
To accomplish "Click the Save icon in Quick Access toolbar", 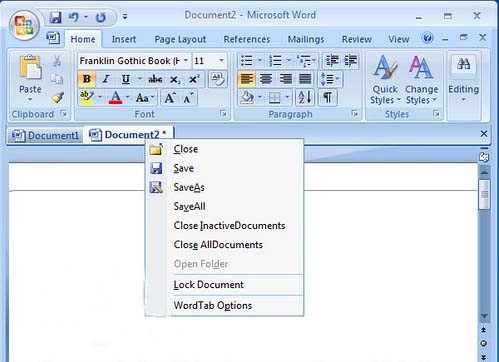I will [56, 17].
